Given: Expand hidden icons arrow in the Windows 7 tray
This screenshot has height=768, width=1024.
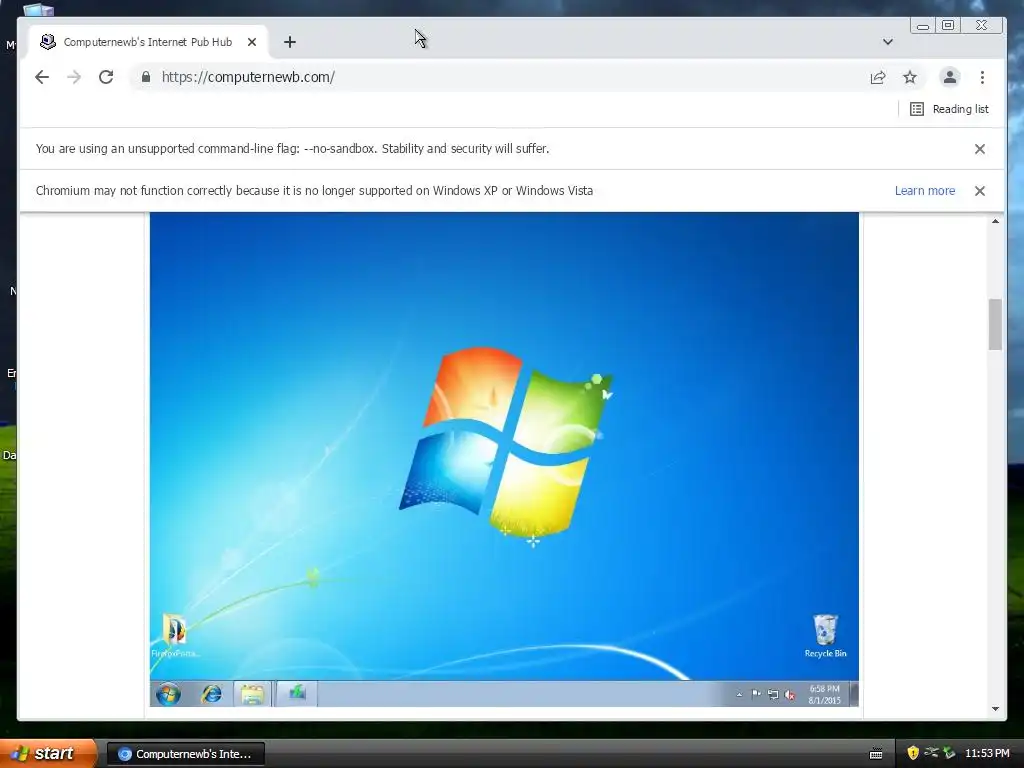Looking at the screenshot, I should (739, 695).
